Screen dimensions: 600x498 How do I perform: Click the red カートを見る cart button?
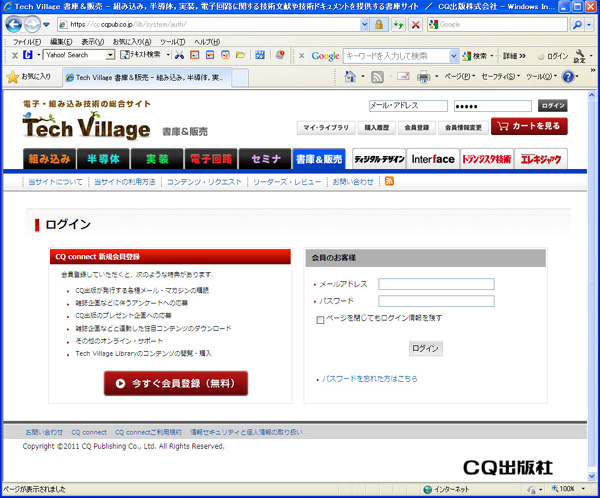pos(530,126)
